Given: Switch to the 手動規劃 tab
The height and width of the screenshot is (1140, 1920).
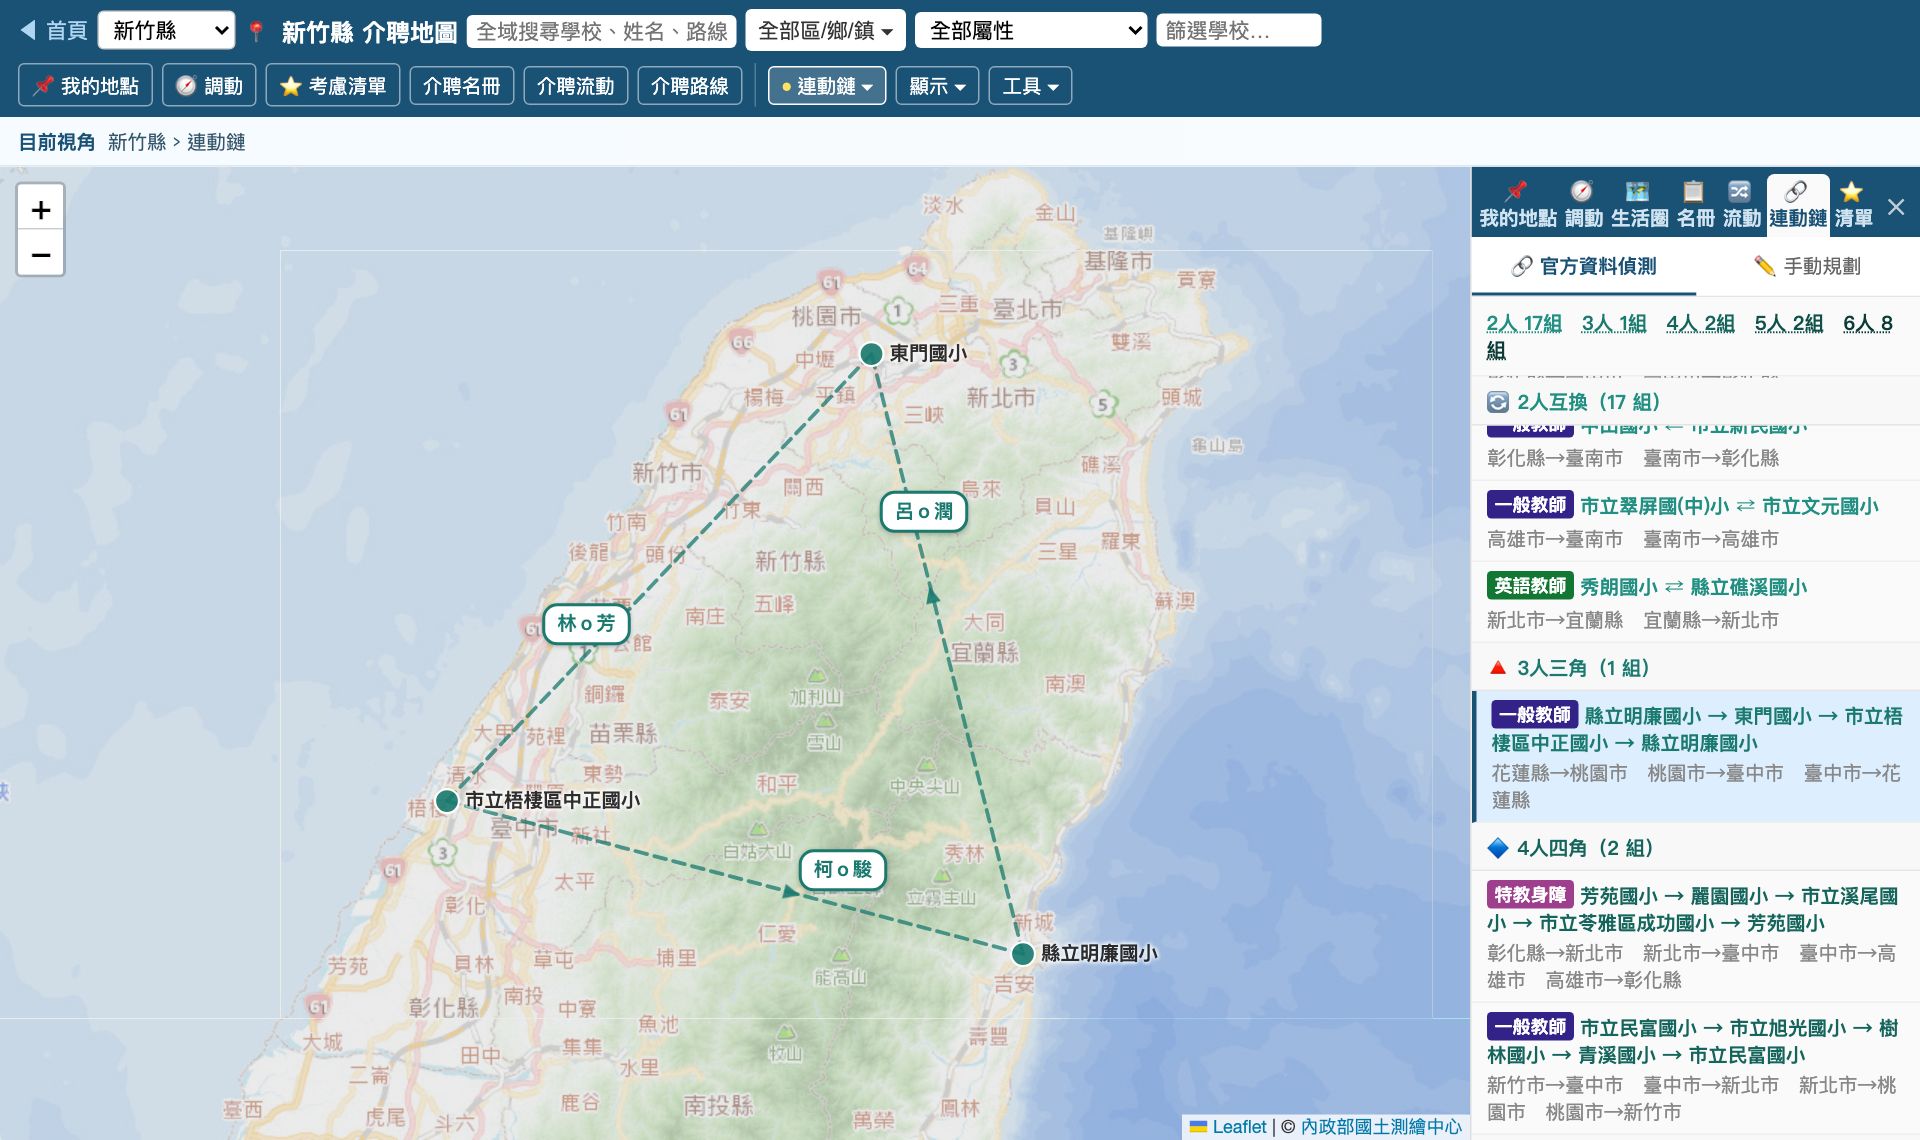Looking at the screenshot, I should [x=1808, y=266].
